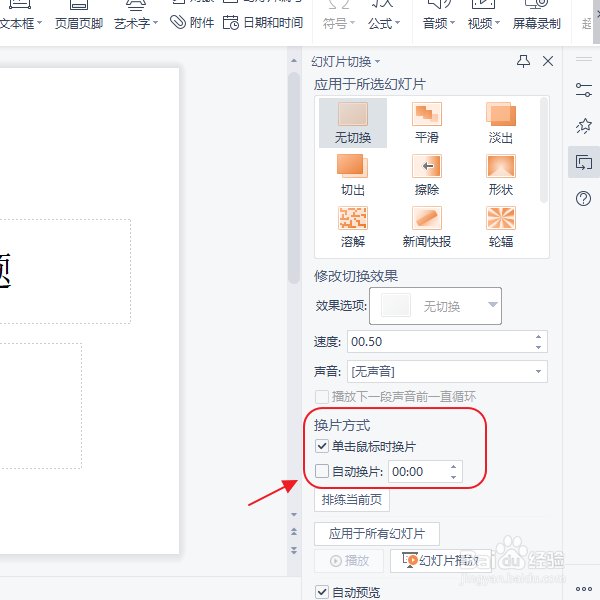Viewport: 600px width, 600px height.
Task: Enable the 自动换片 checkbox
Action: click(x=321, y=471)
